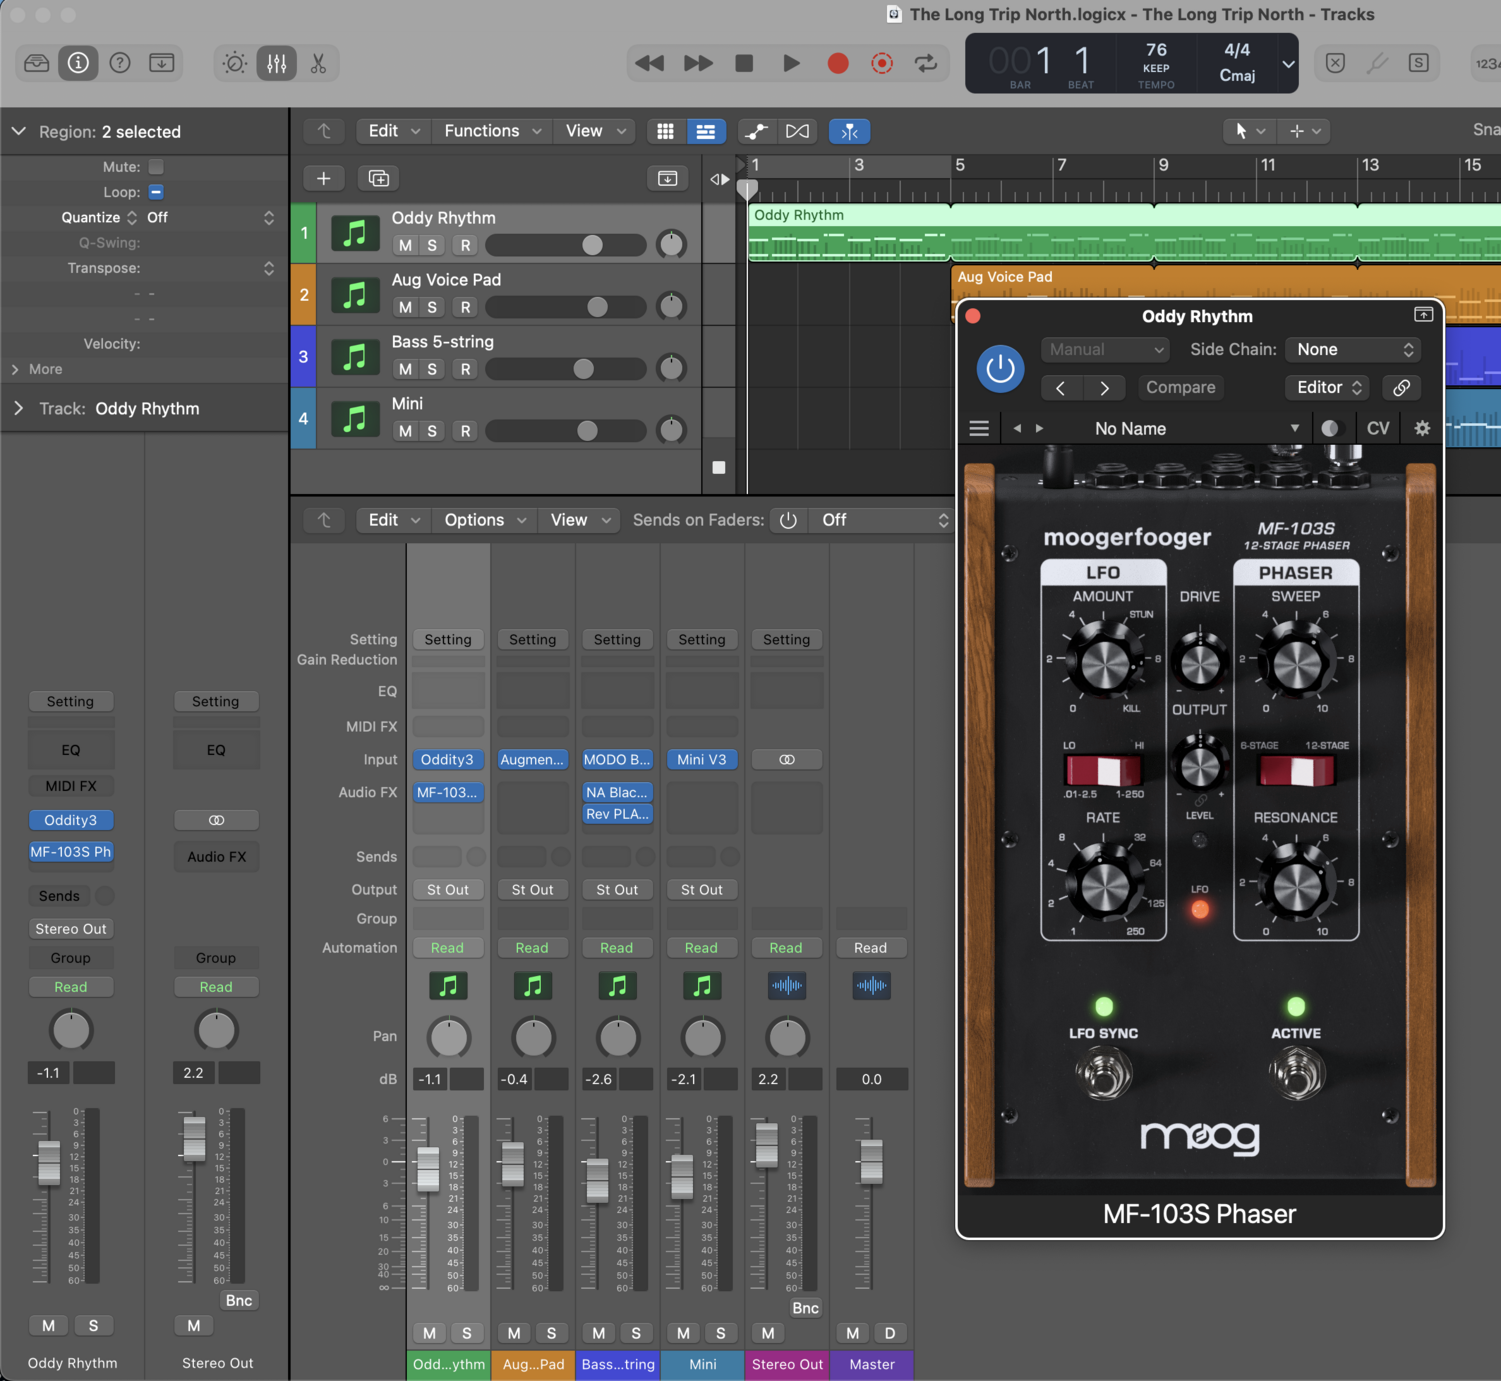This screenshot has height=1381, width=1501.
Task: Click the Record button
Action: [838, 63]
